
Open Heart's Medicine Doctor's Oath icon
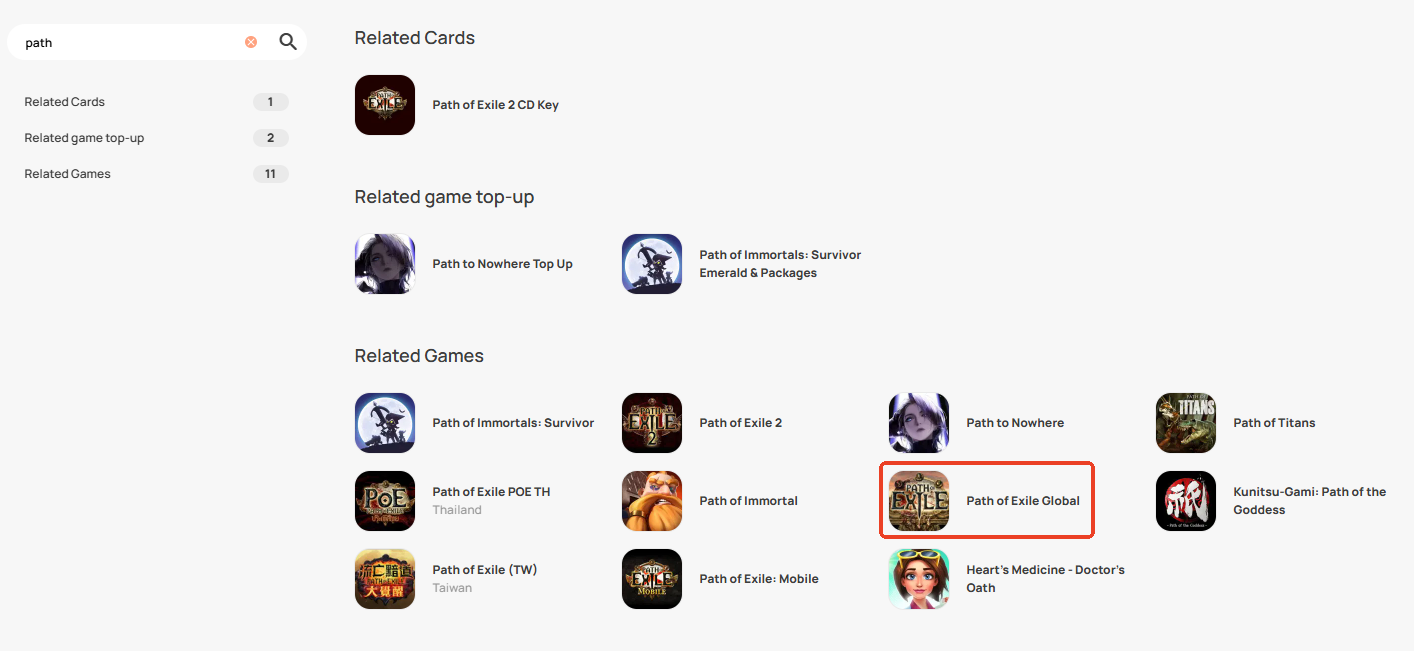point(919,579)
